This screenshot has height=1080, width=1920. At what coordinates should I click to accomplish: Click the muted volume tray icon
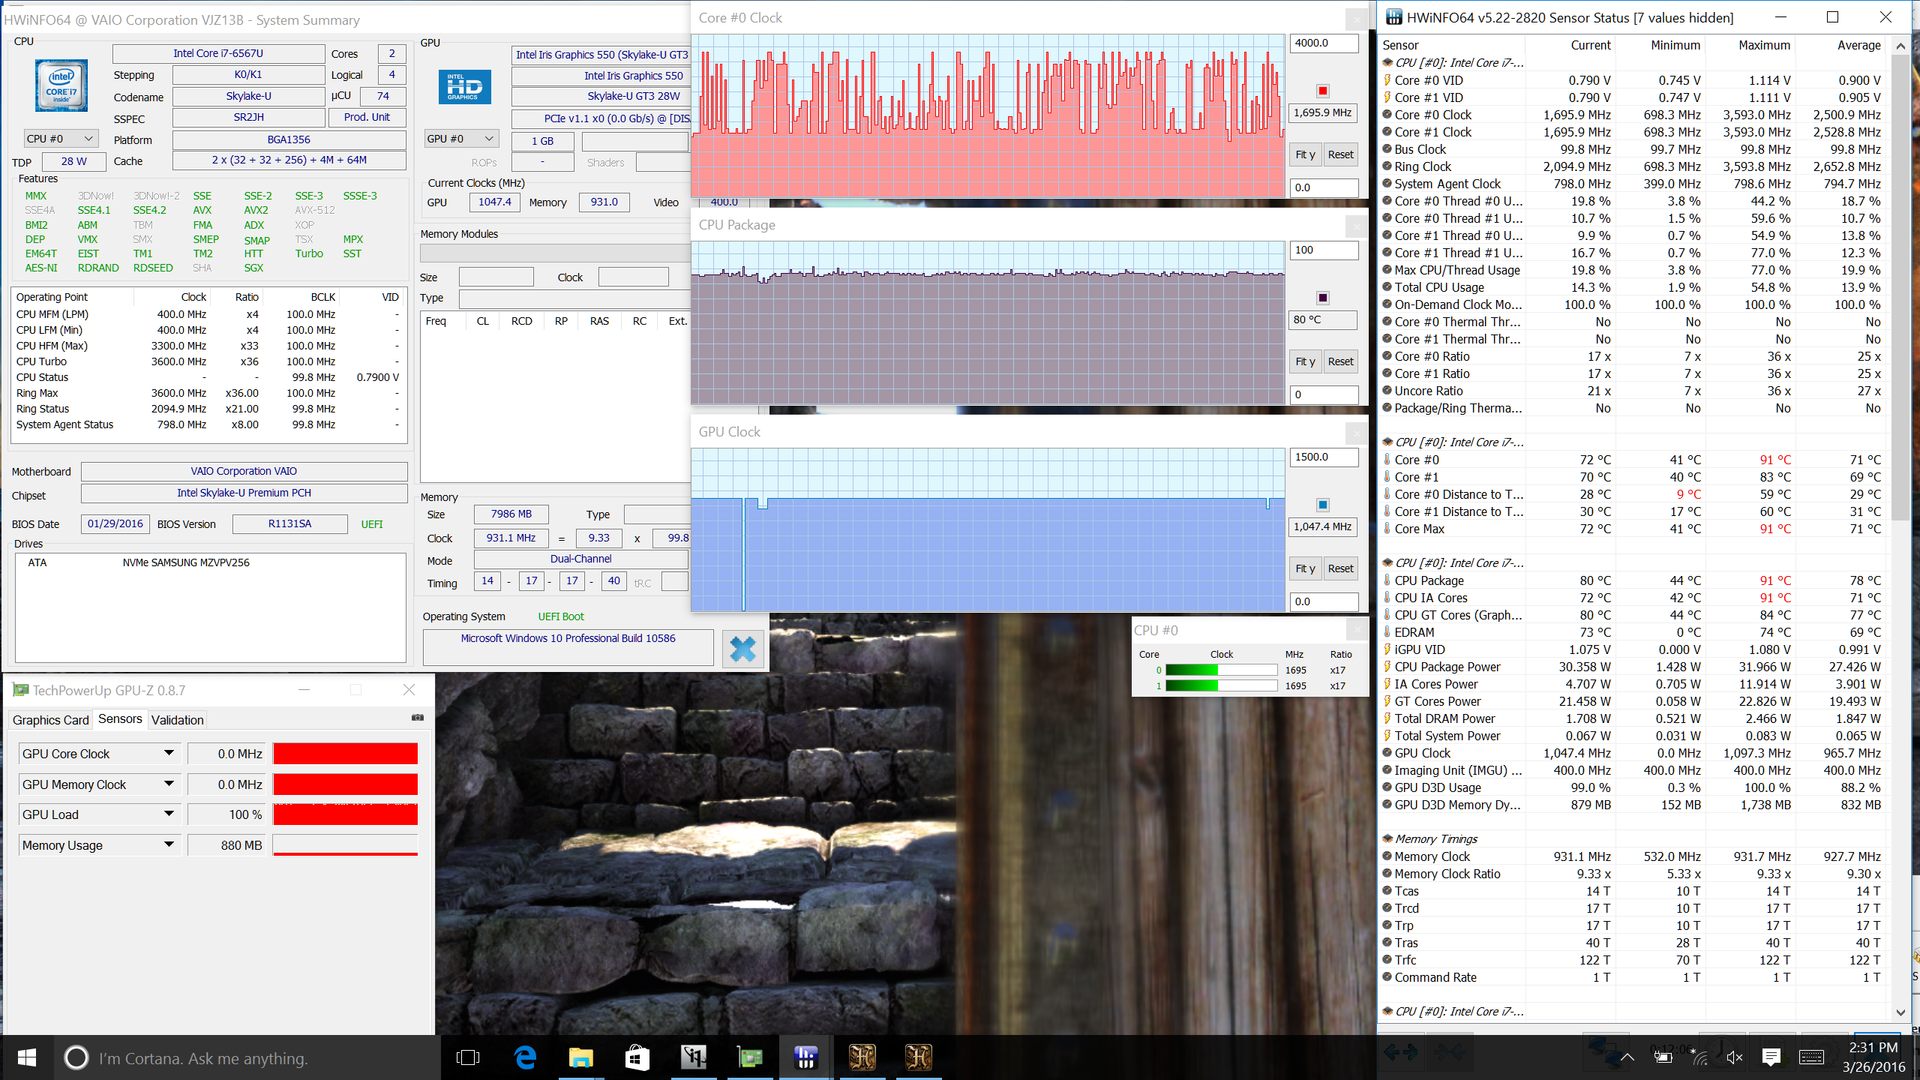(1735, 1057)
